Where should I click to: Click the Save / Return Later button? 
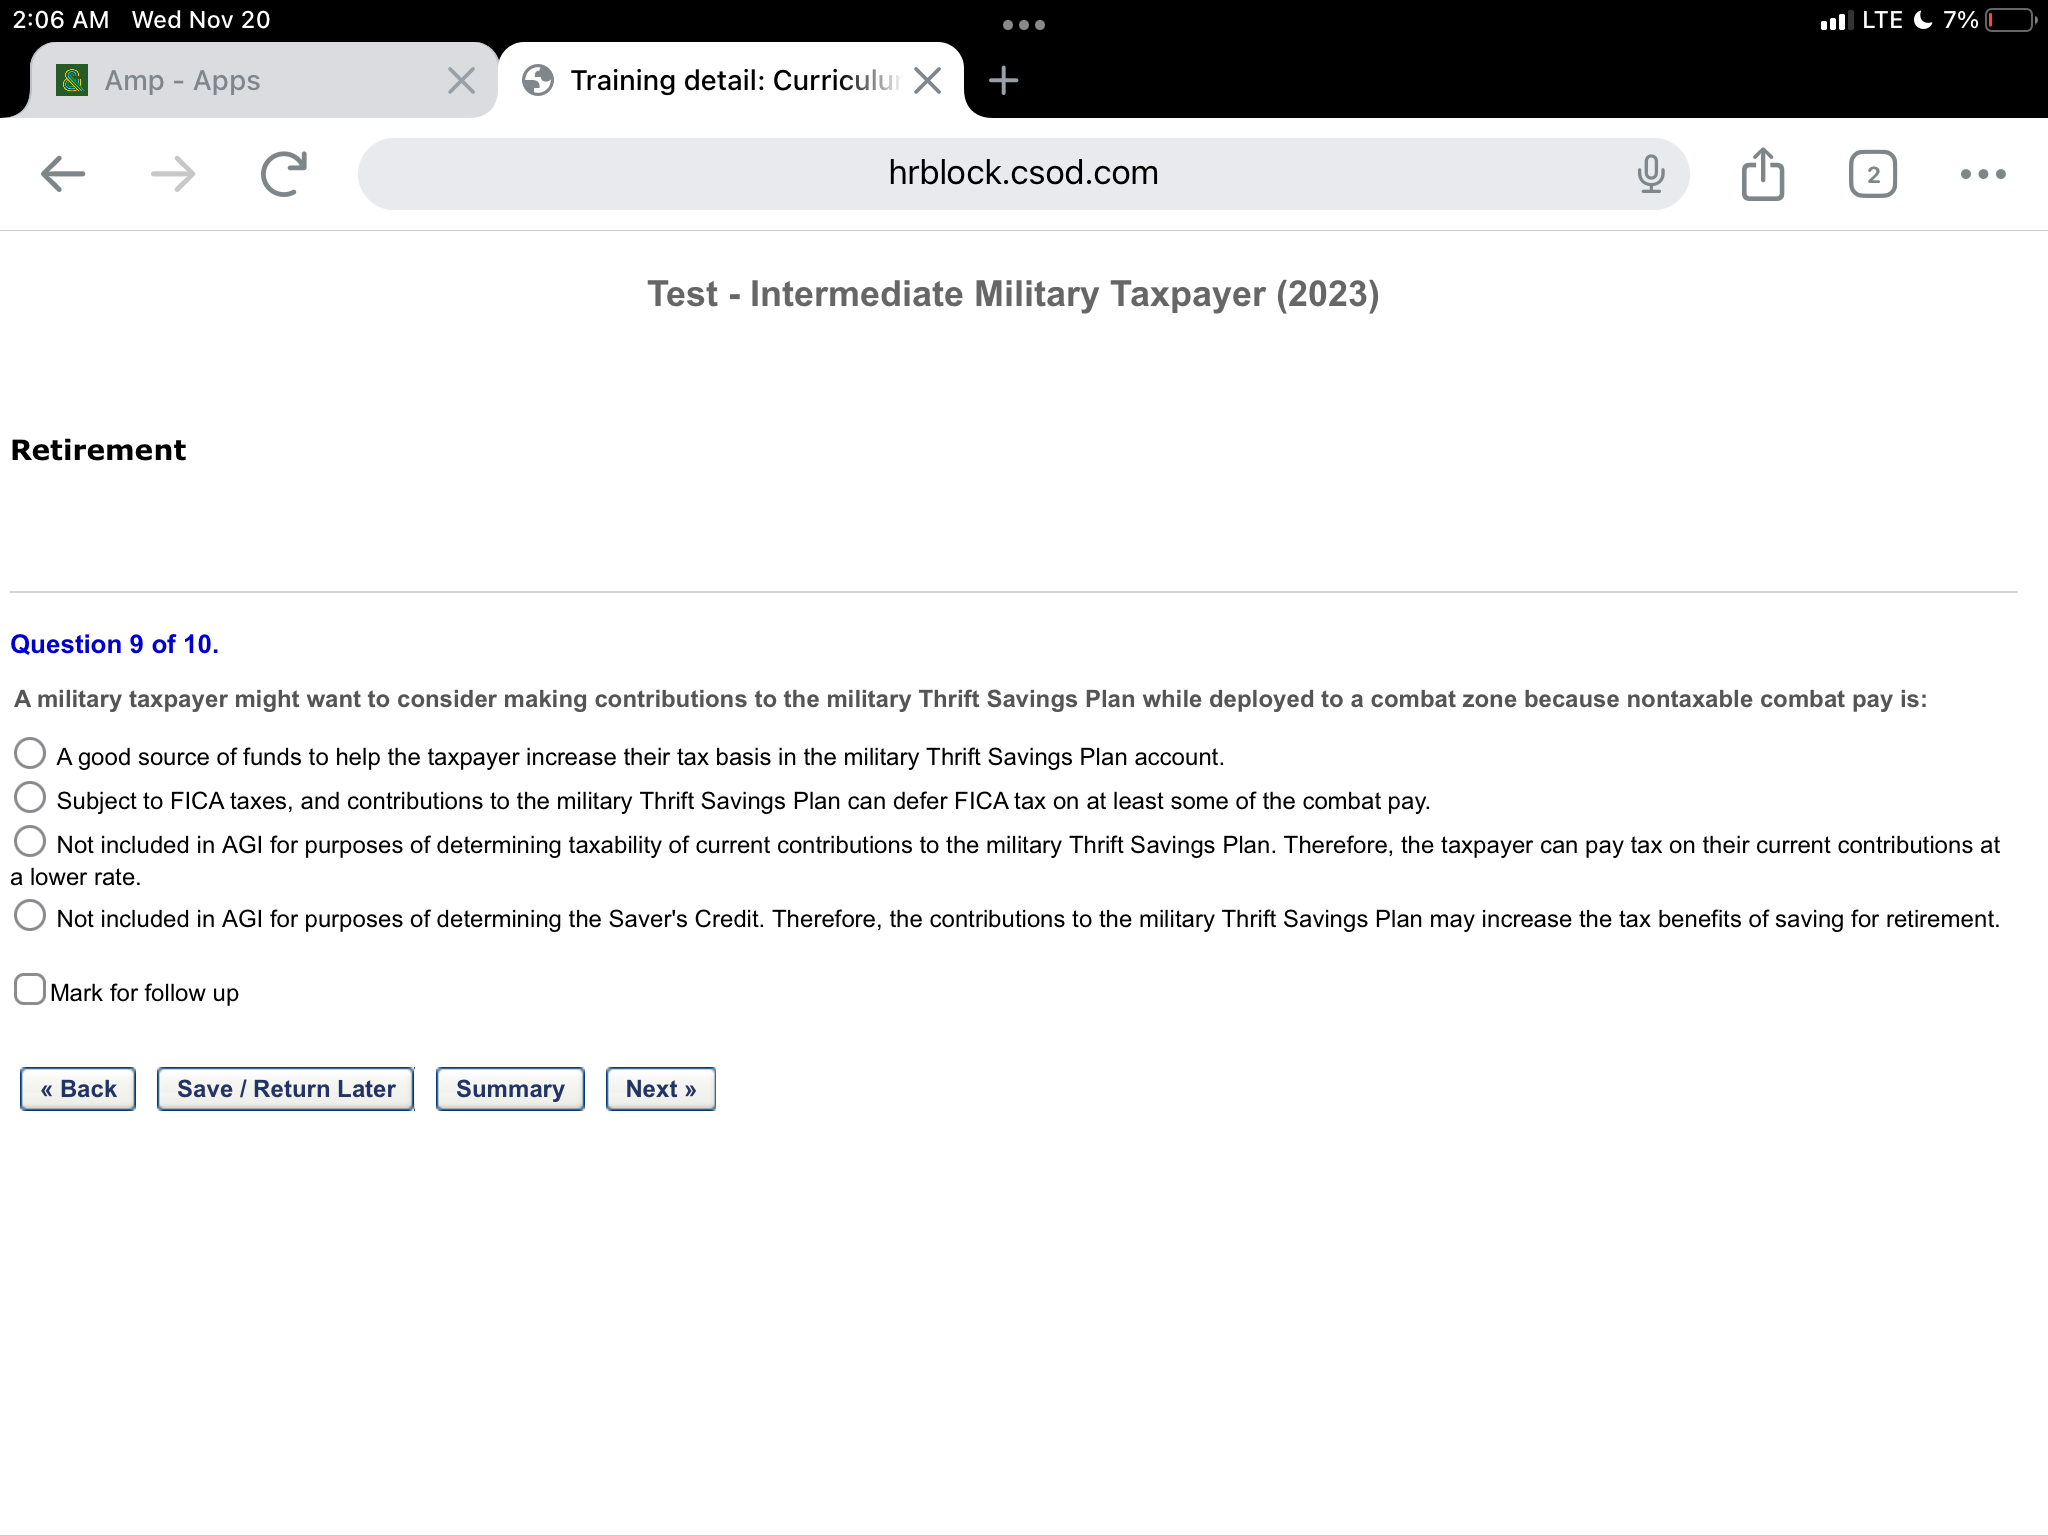pos(286,1089)
